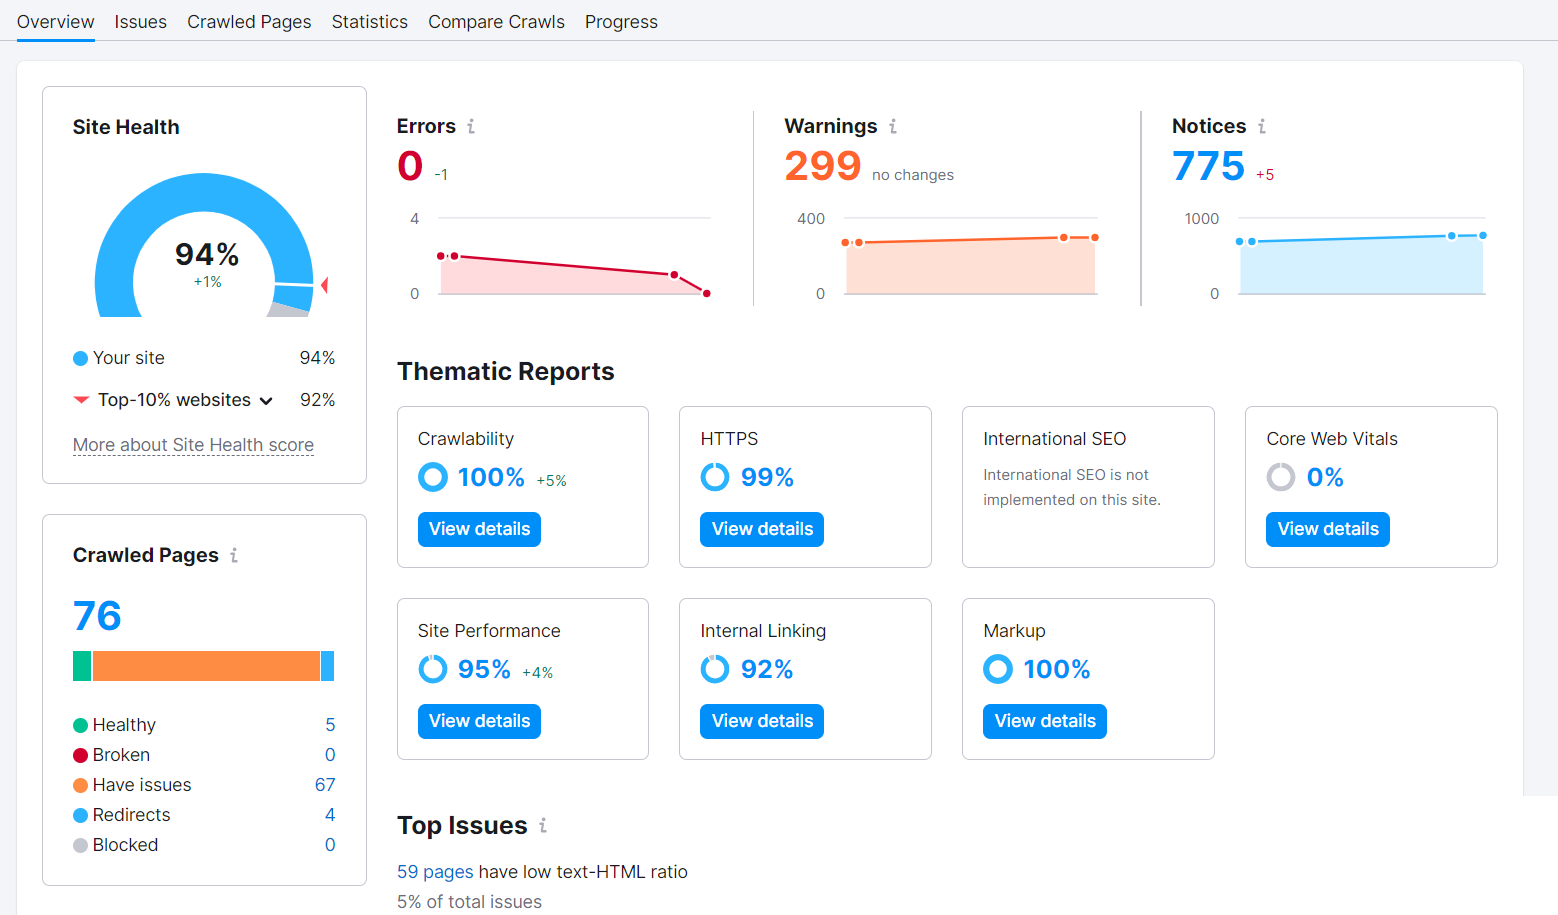The width and height of the screenshot is (1558, 915).
Task: Click the Warnings info icon
Action: [893, 126]
